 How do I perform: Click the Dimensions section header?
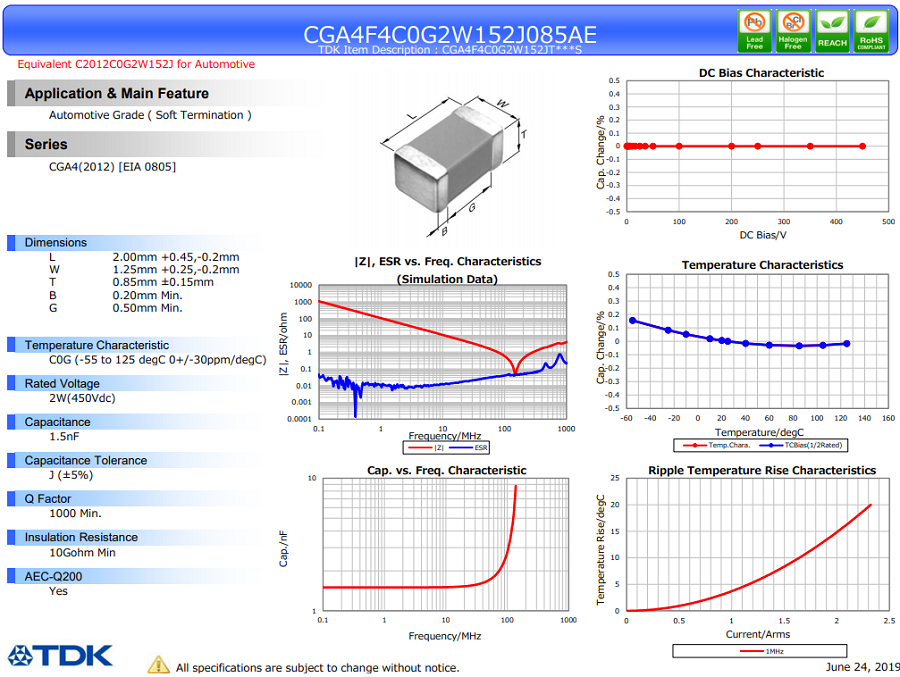coord(56,242)
